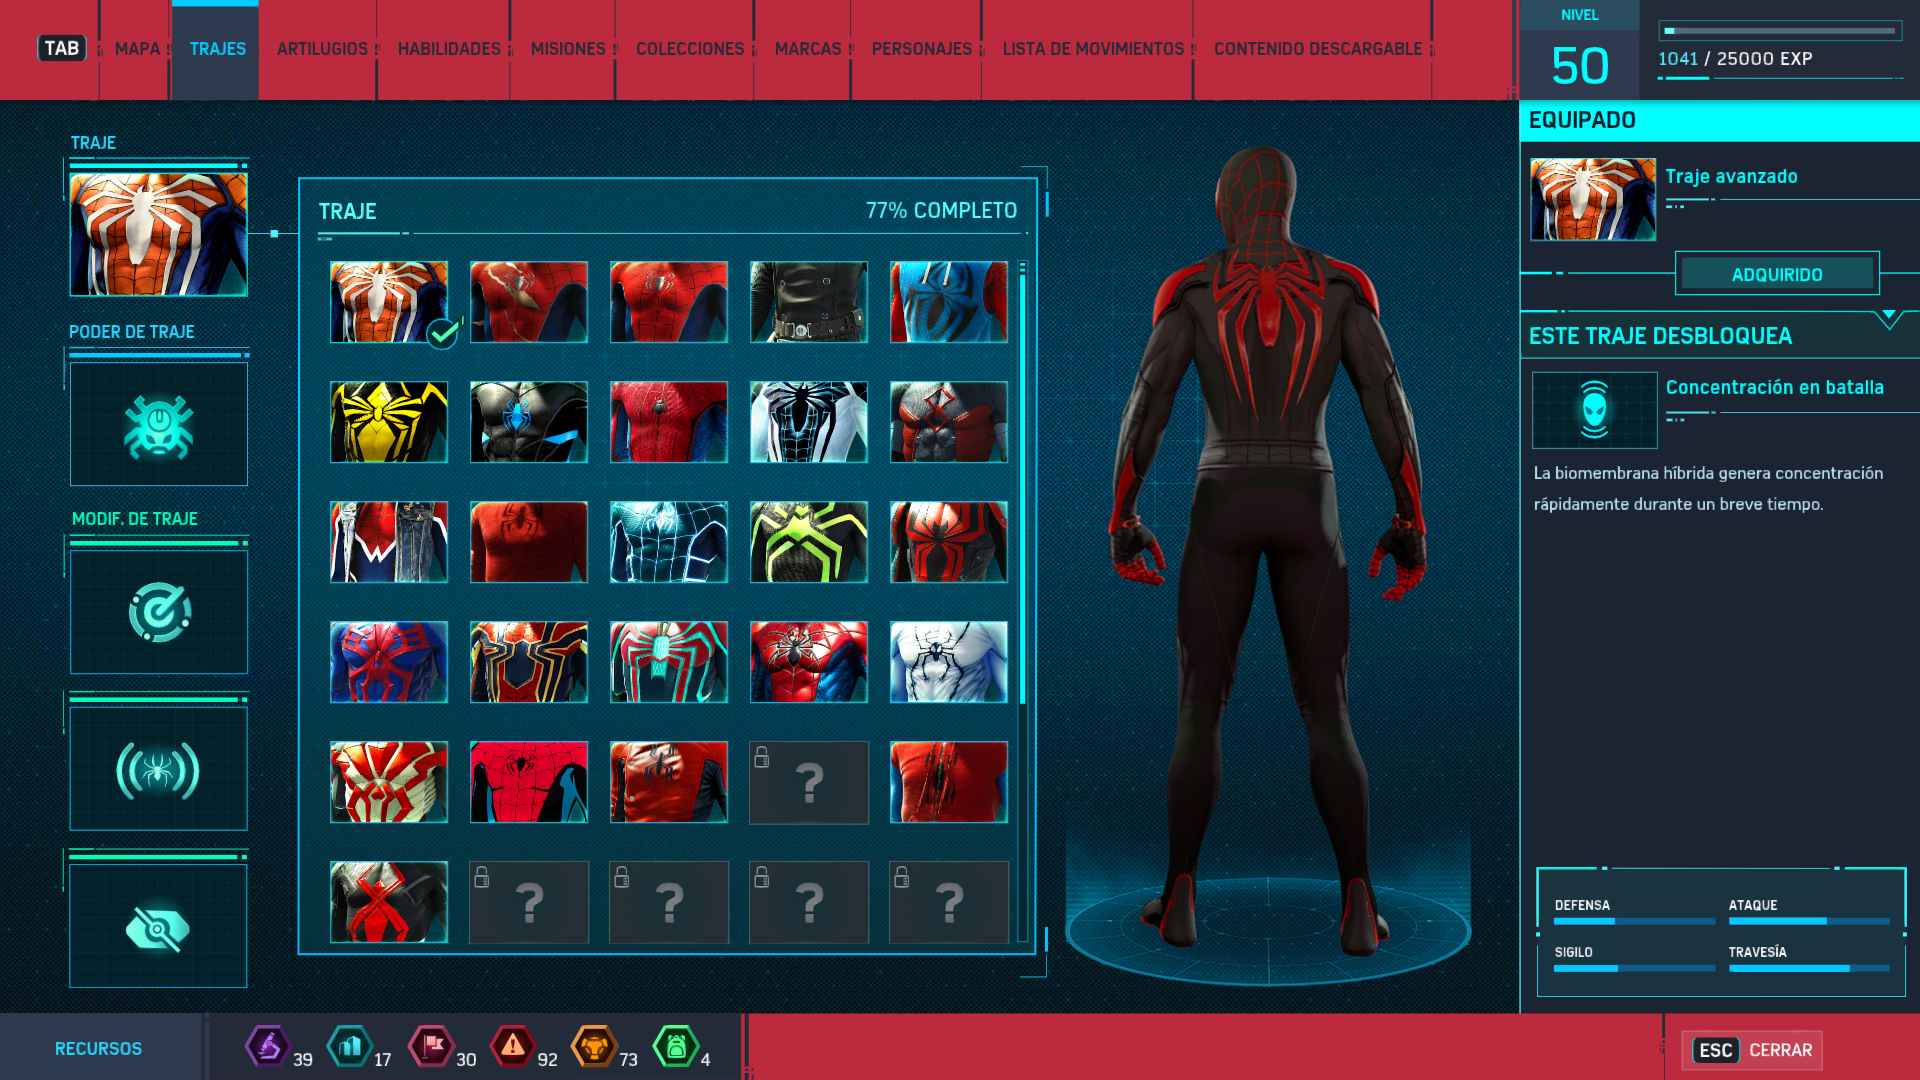Select the crossed-out eye stealth suit mod slot
This screenshot has height=1080, width=1920.
point(158,928)
